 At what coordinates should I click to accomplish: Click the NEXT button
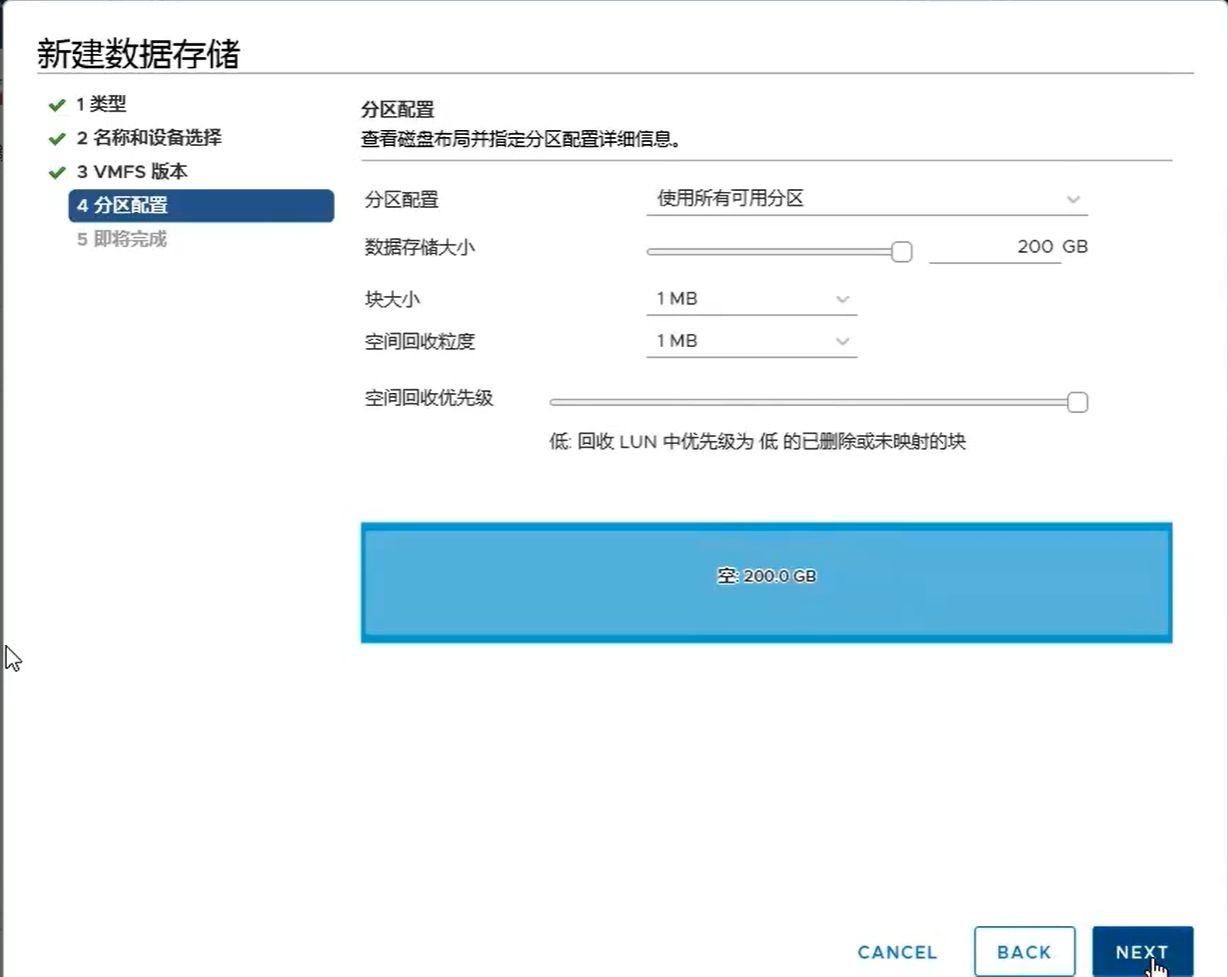[1142, 952]
